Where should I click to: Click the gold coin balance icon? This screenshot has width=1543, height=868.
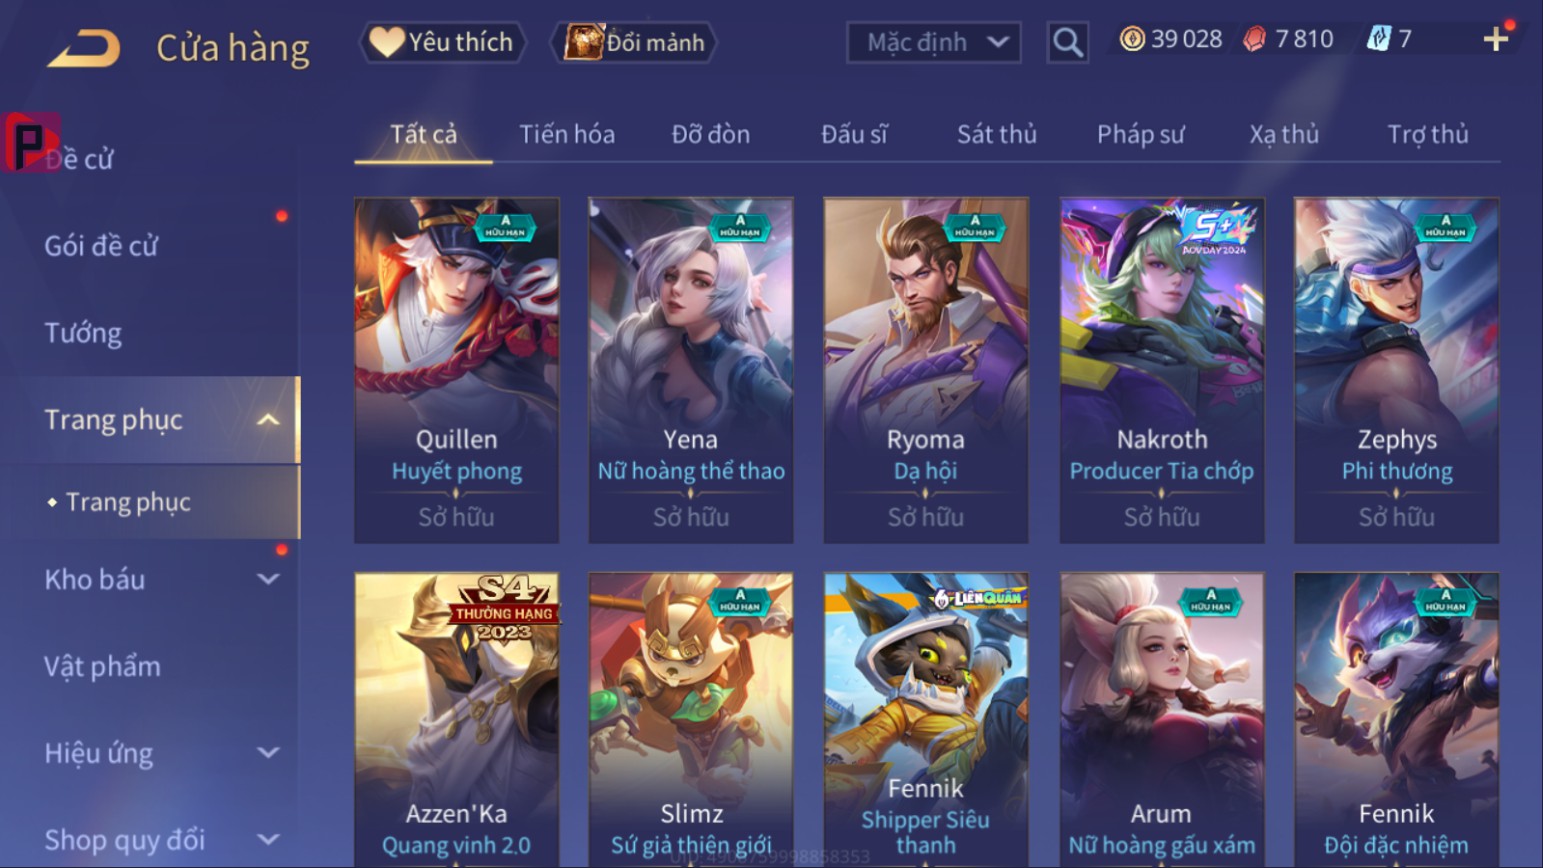(x=1132, y=39)
